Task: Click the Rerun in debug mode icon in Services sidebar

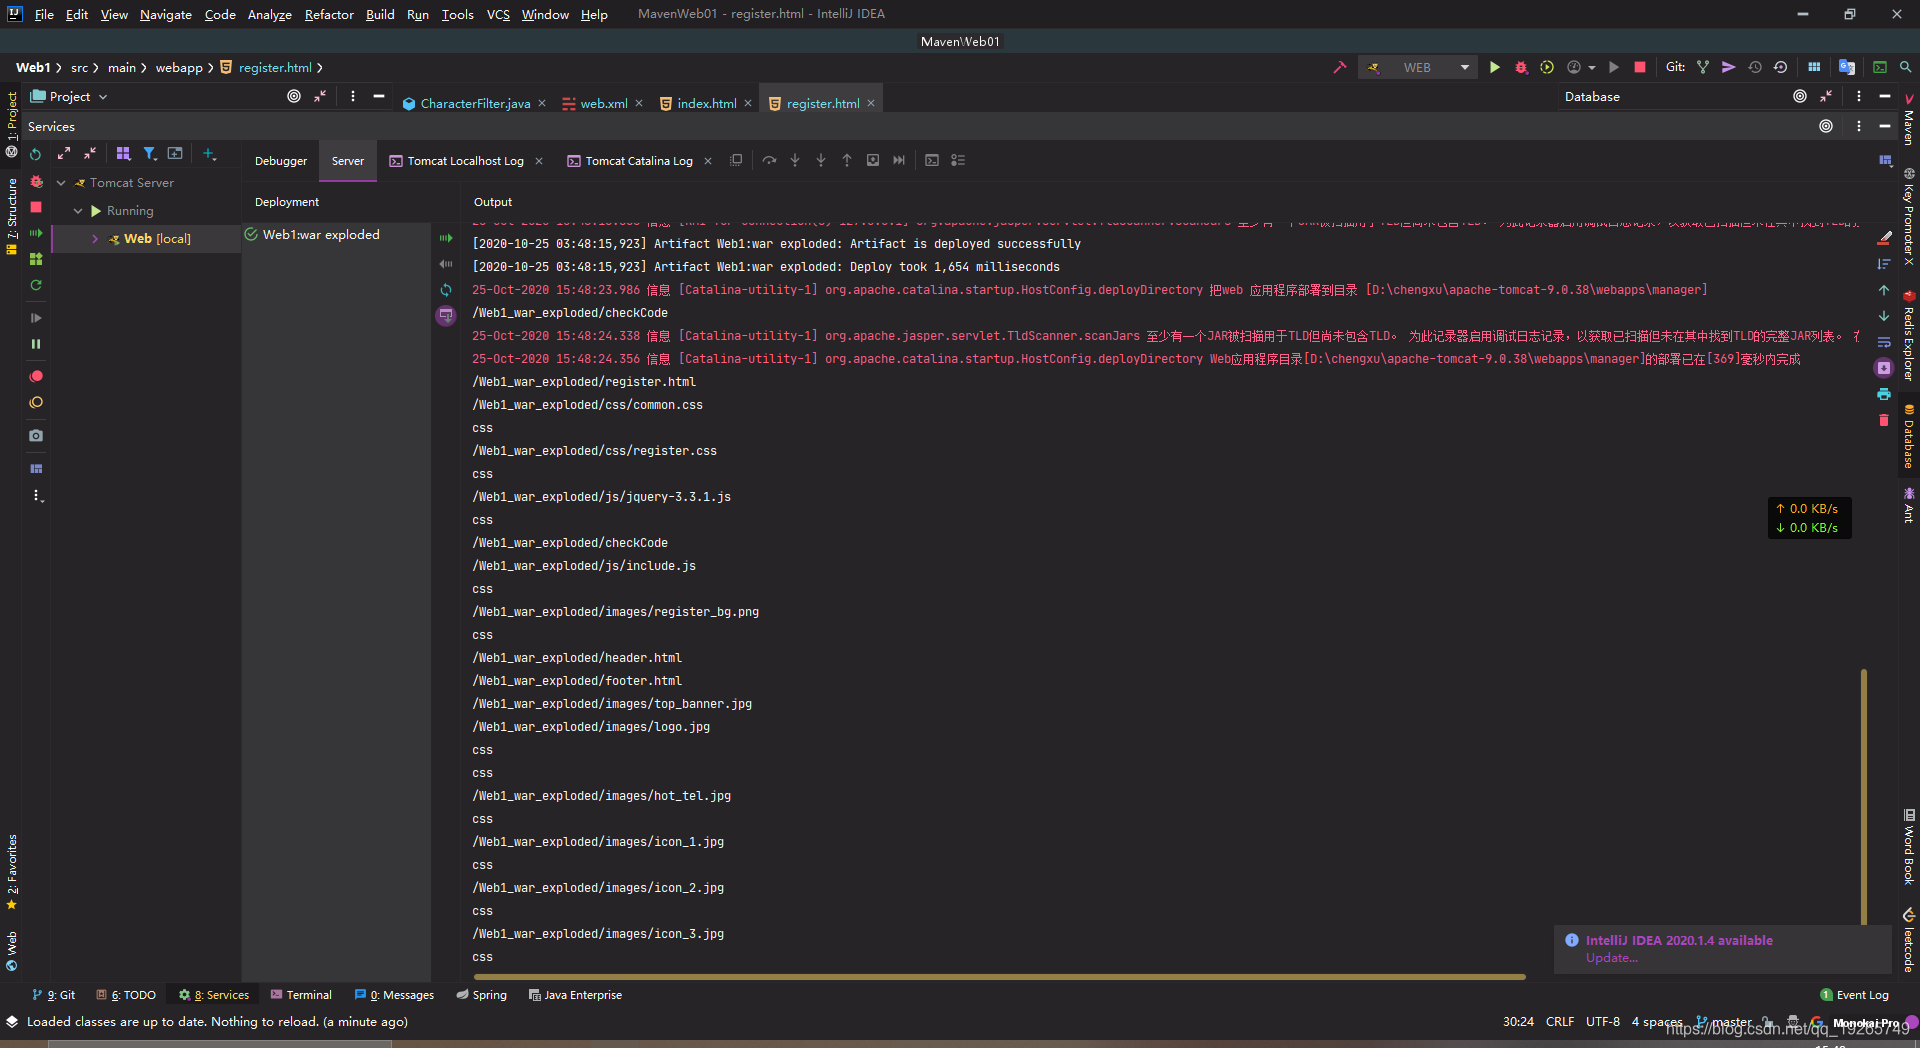Action: click(x=36, y=181)
